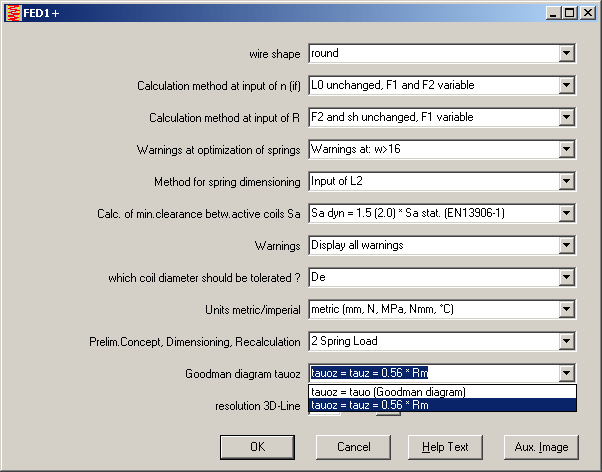Collapse the Goodman diagram tauoz dropdown arrow
Image resolution: width=602 pixels, height=472 pixels.
[567, 373]
